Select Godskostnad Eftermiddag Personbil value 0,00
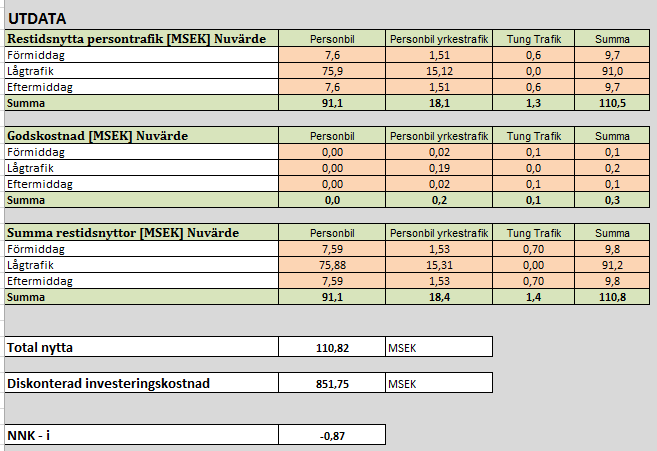Screen dimensions: 657x451 [332, 184]
